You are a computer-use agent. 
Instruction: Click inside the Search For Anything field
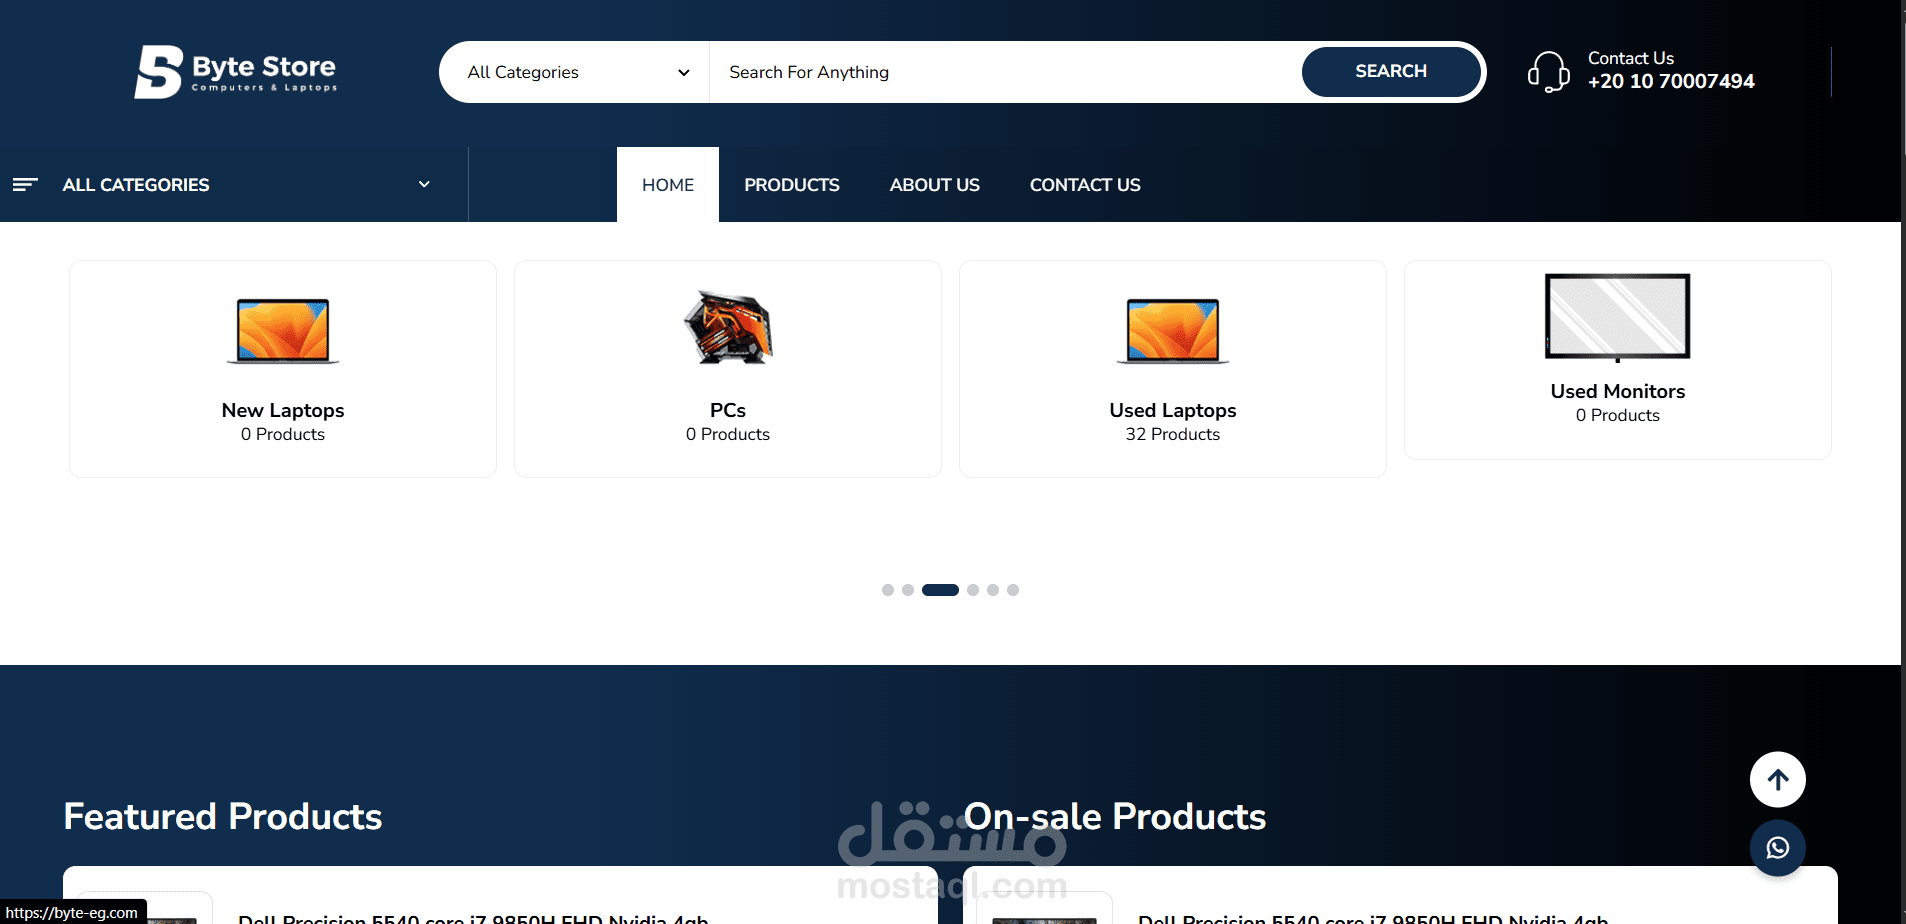(1000, 71)
